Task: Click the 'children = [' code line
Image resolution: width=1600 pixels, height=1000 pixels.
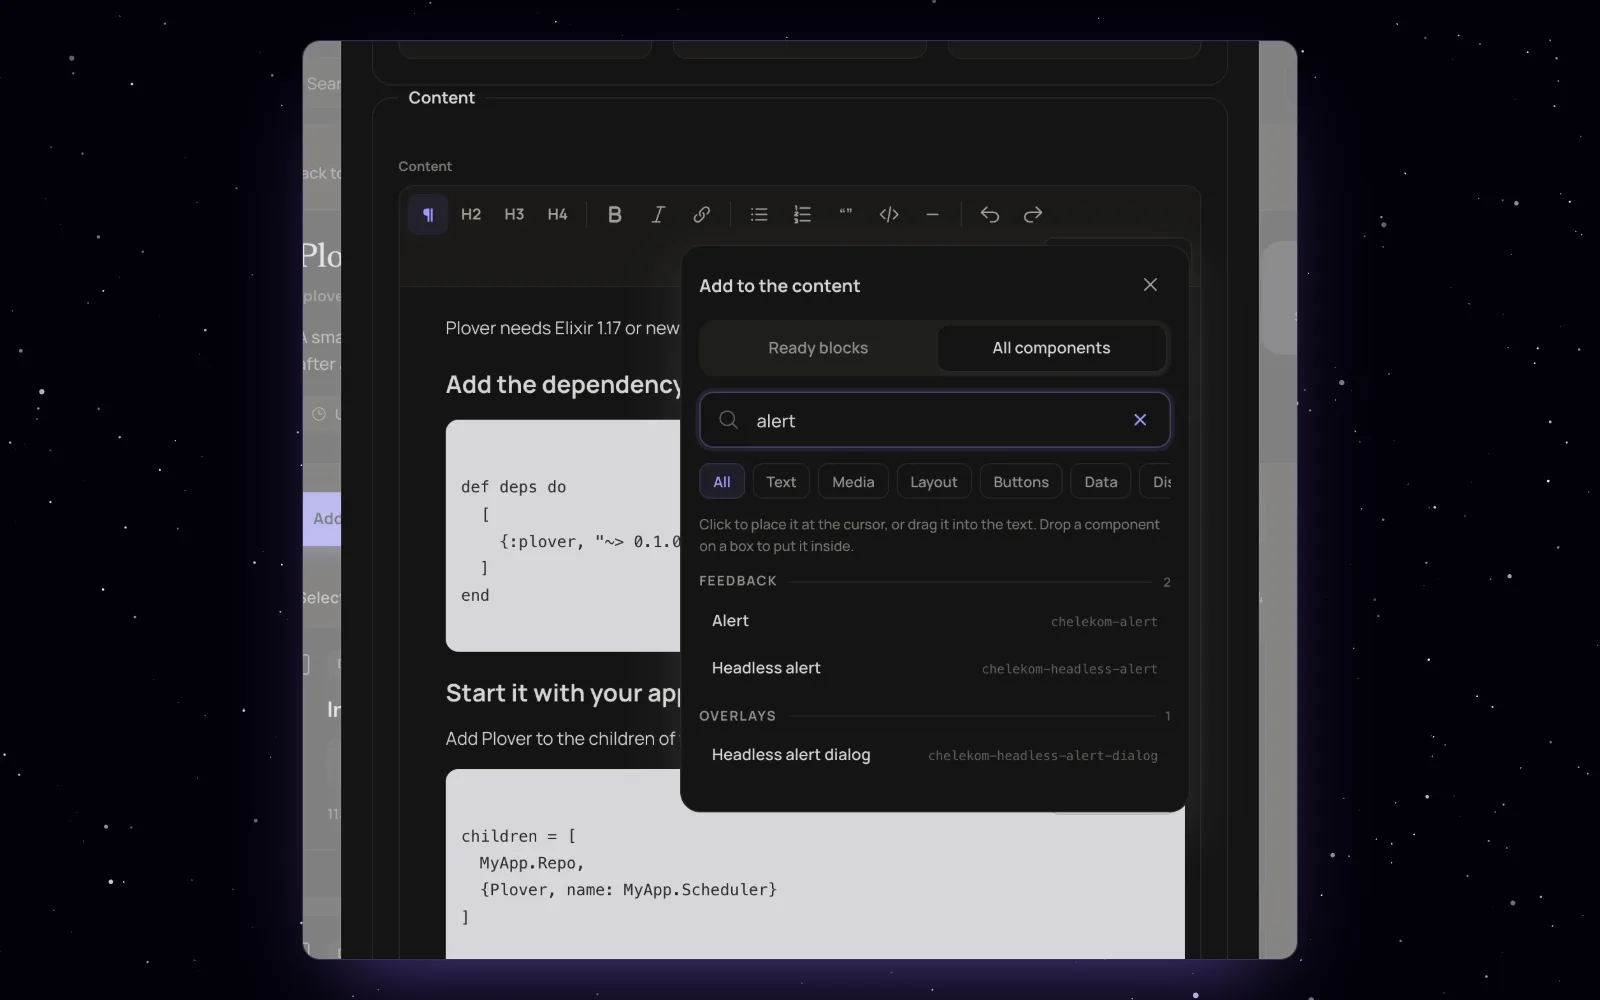Action: coord(518,836)
